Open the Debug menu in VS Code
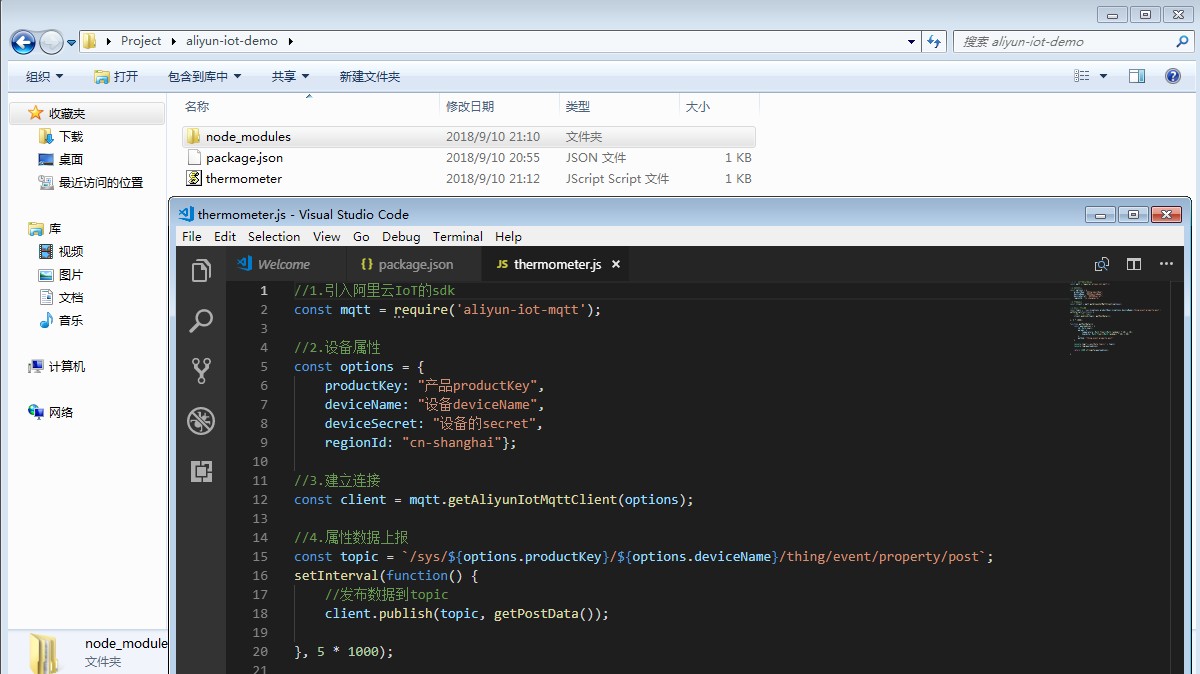Screen dimensions: 1200x674 point(401,237)
